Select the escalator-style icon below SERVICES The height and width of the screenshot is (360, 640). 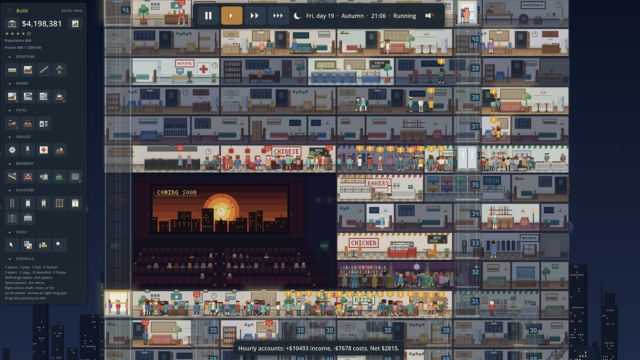click(x=12, y=177)
